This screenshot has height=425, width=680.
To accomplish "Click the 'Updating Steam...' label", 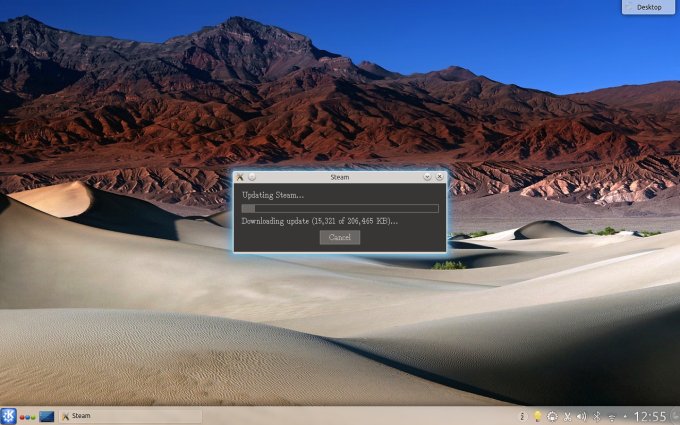I will click(x=273, y=195).
